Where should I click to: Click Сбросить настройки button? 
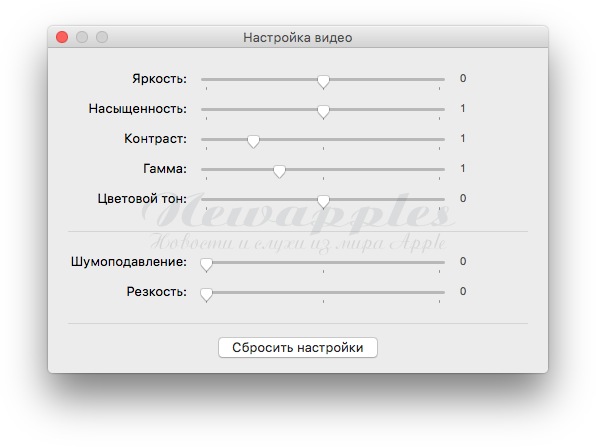(298, 347)
